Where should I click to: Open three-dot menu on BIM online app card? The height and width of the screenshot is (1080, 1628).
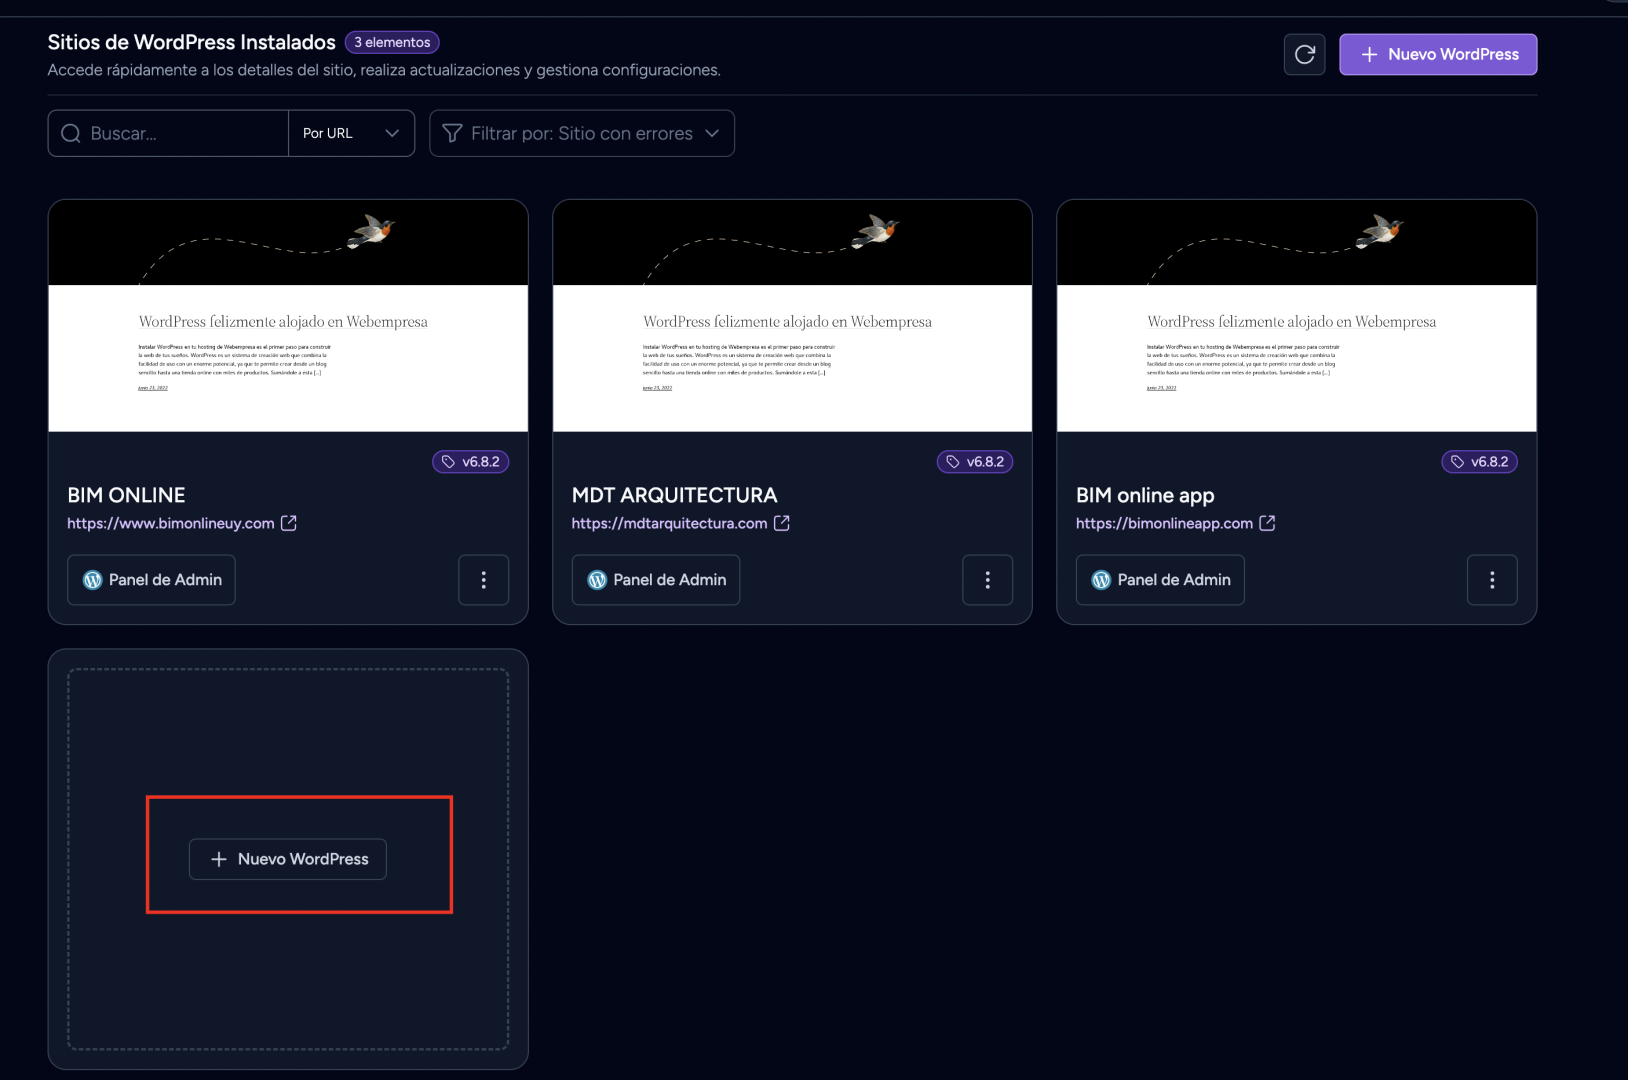[1491, 580]
